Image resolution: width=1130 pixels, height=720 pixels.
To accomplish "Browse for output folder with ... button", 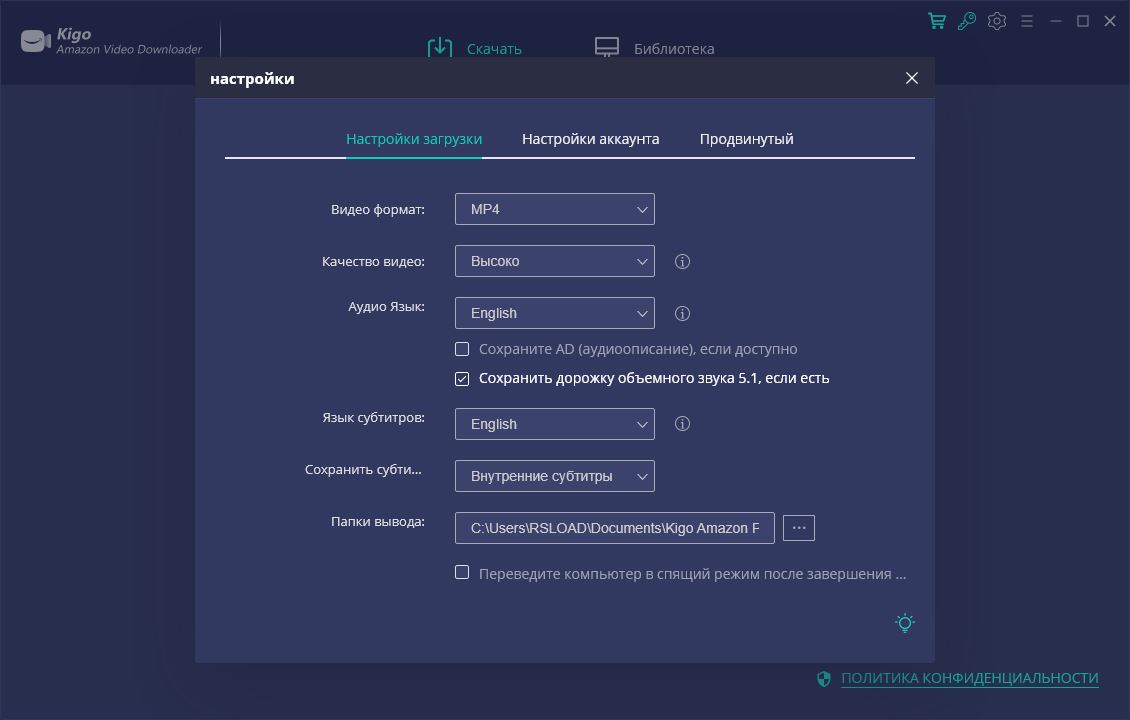I will [x=798, y=527].
